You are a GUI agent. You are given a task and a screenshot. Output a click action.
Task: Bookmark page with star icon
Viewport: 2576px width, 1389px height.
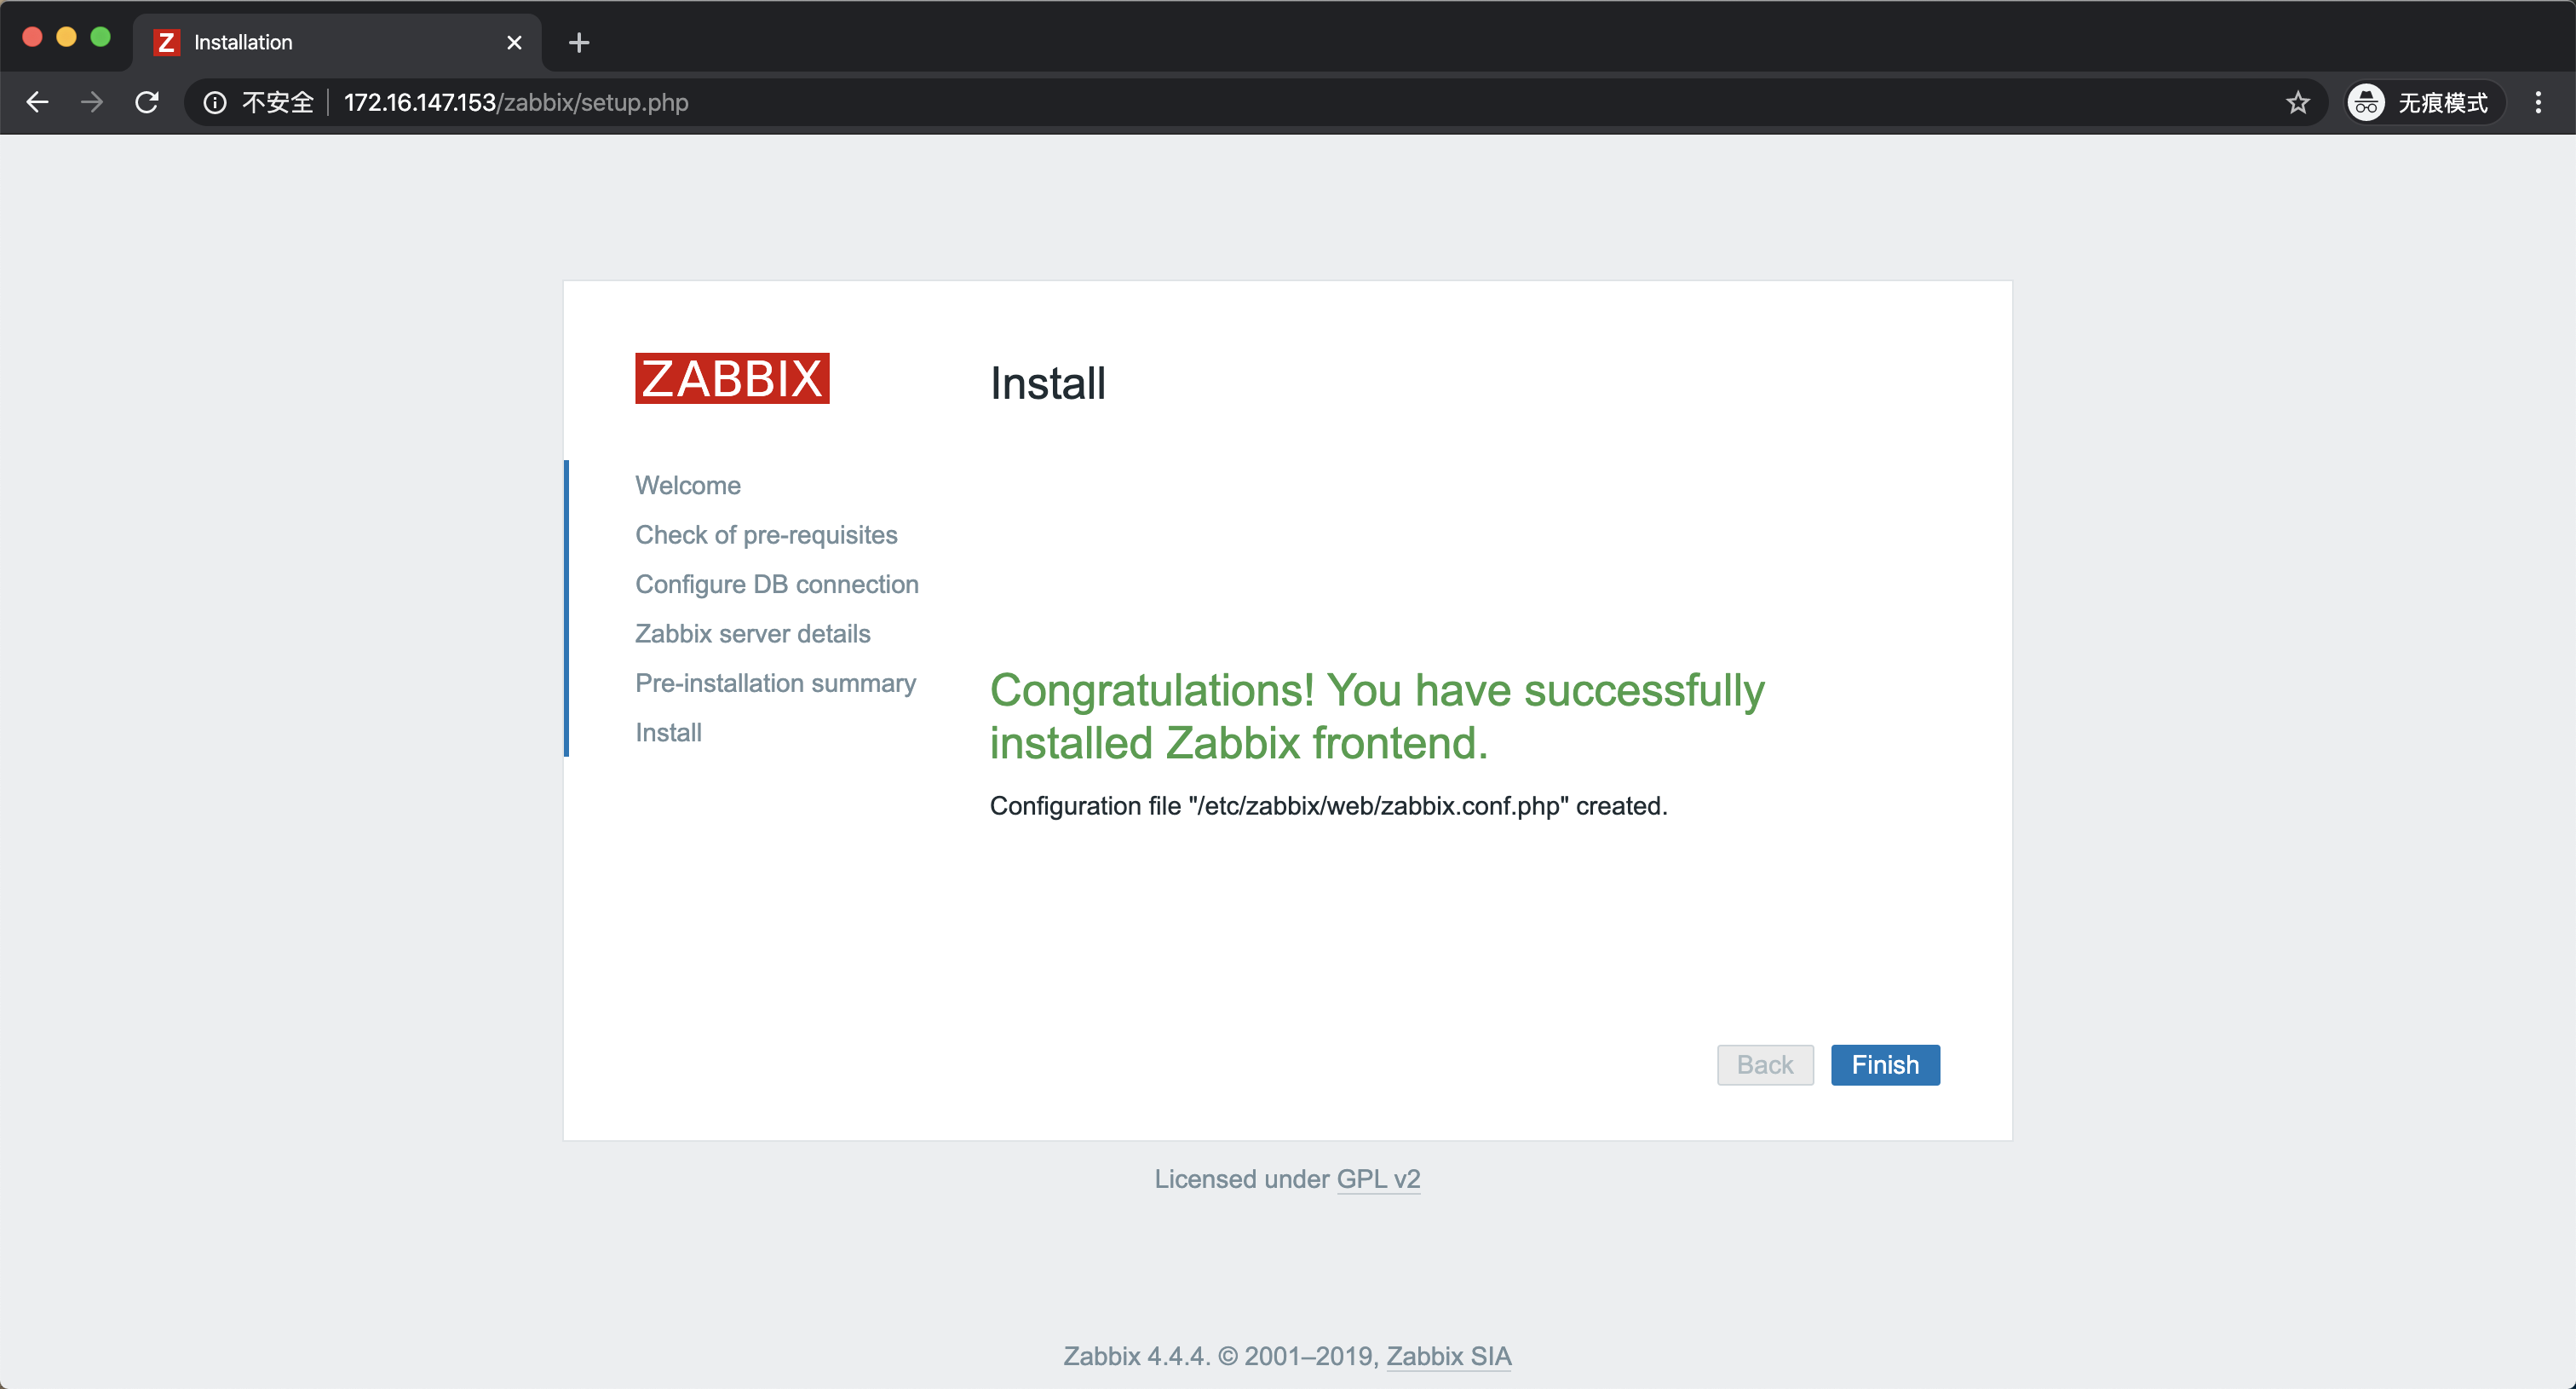click(x=2297, y=102)
